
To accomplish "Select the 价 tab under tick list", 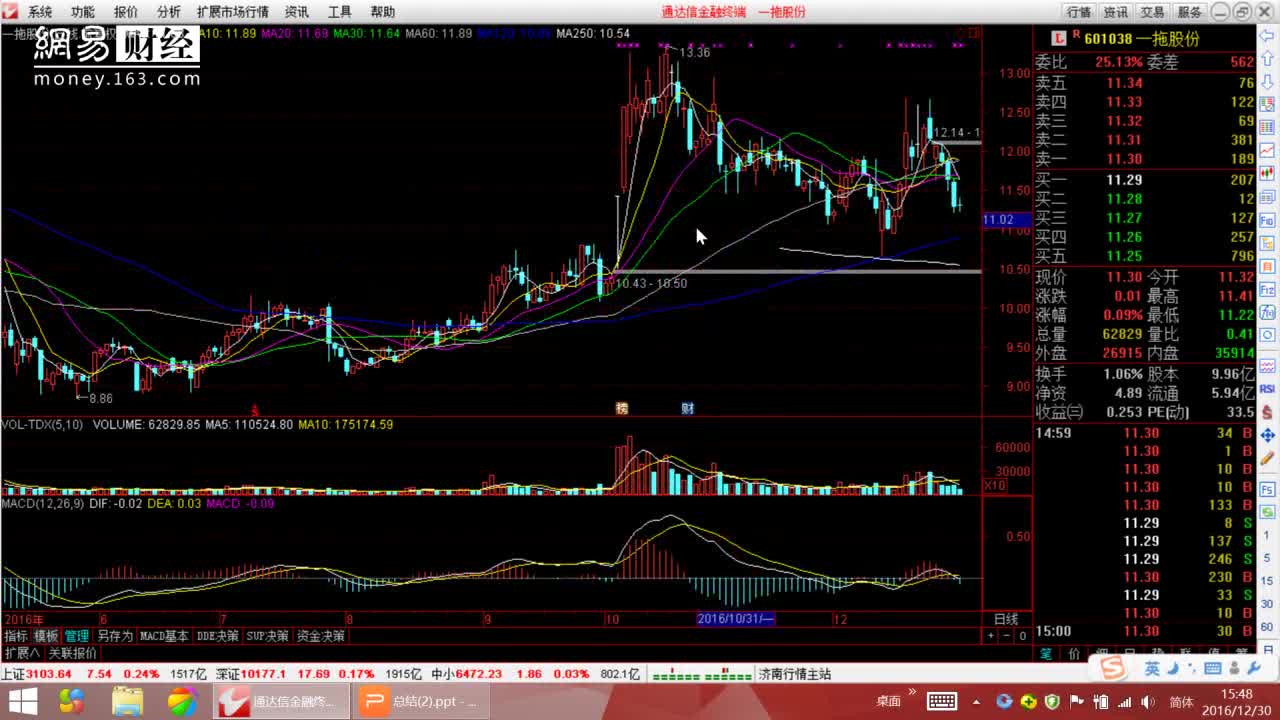I will (1075, 653).
